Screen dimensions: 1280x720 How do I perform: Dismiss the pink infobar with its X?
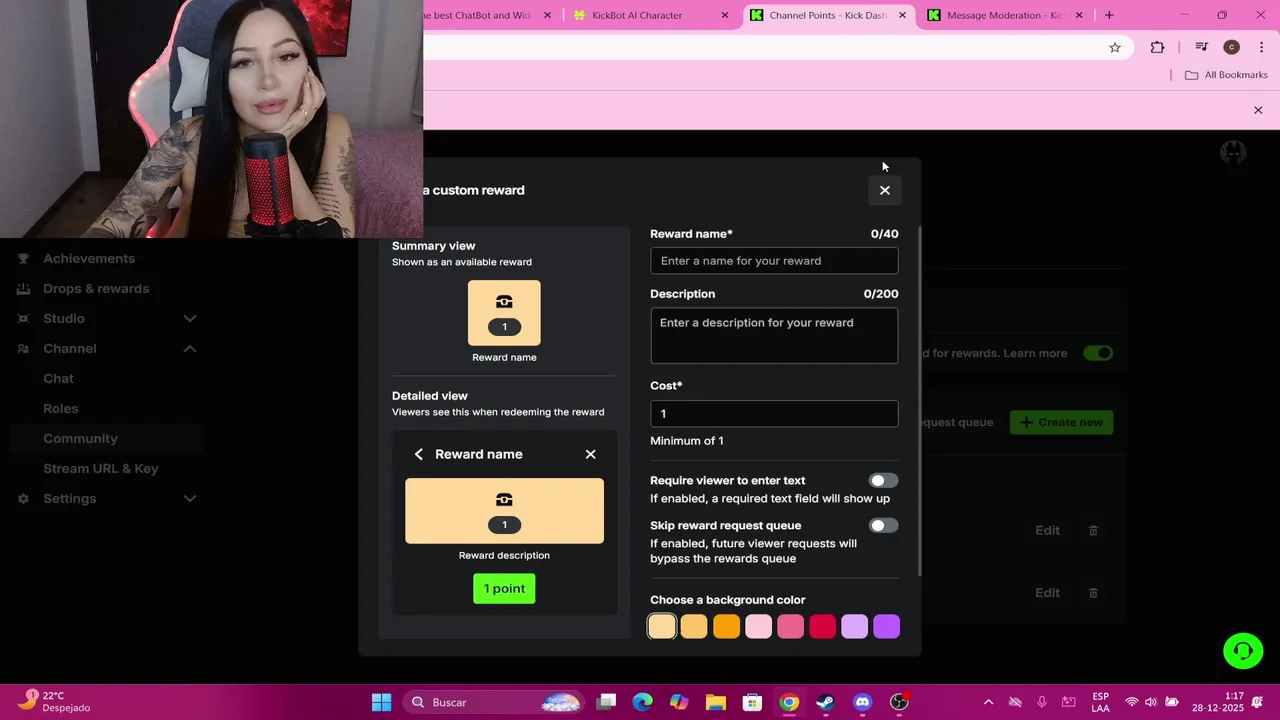pyautogui.click(x=1258, y=110)
